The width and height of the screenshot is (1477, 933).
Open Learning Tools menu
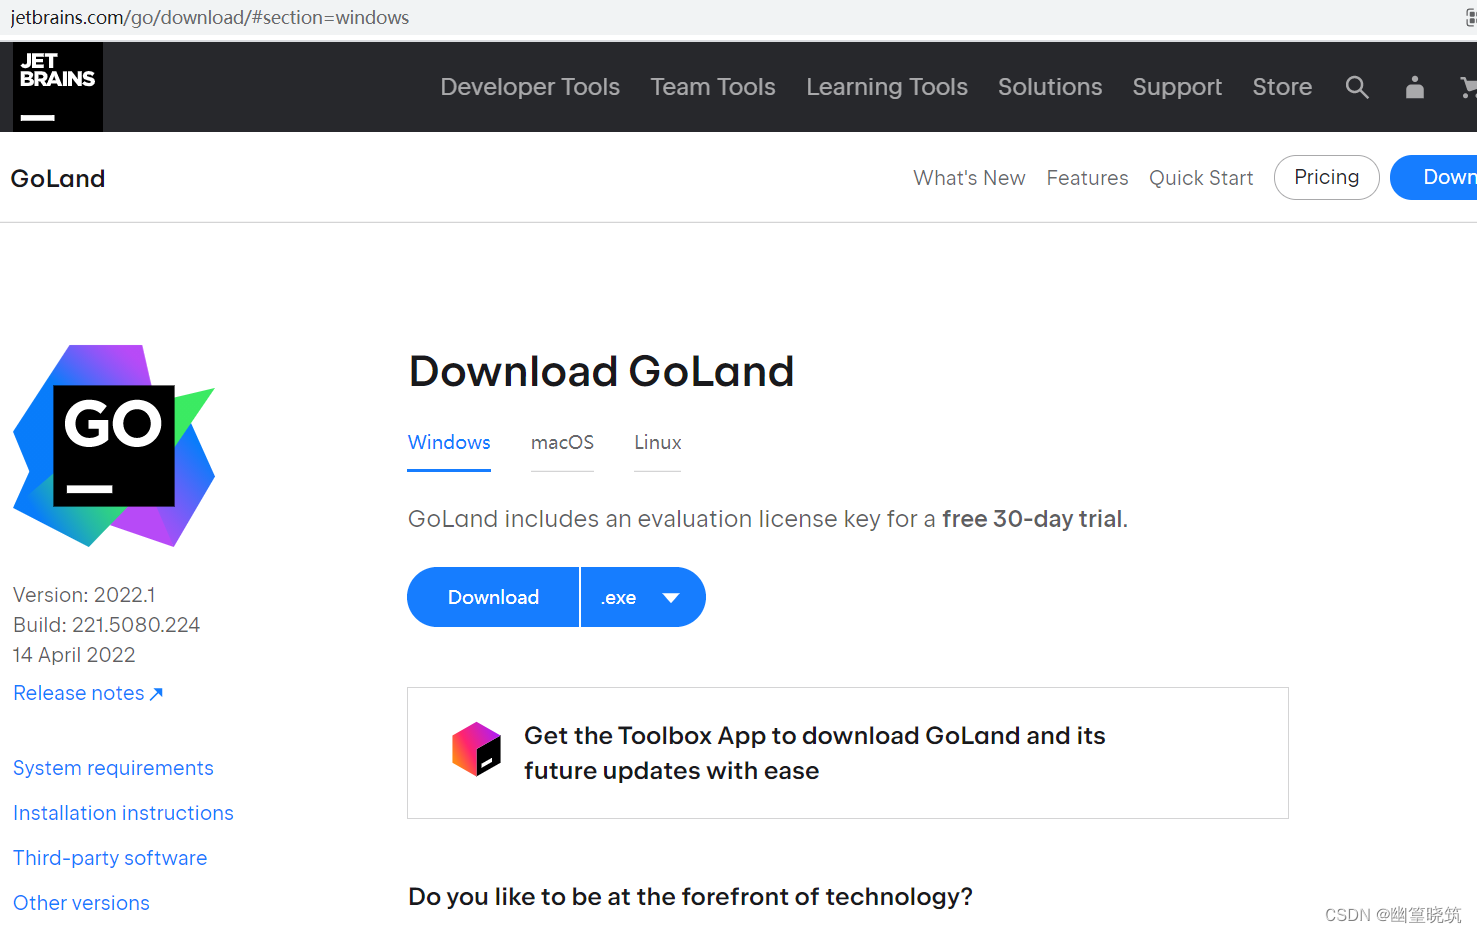click(x=887, y=87)
